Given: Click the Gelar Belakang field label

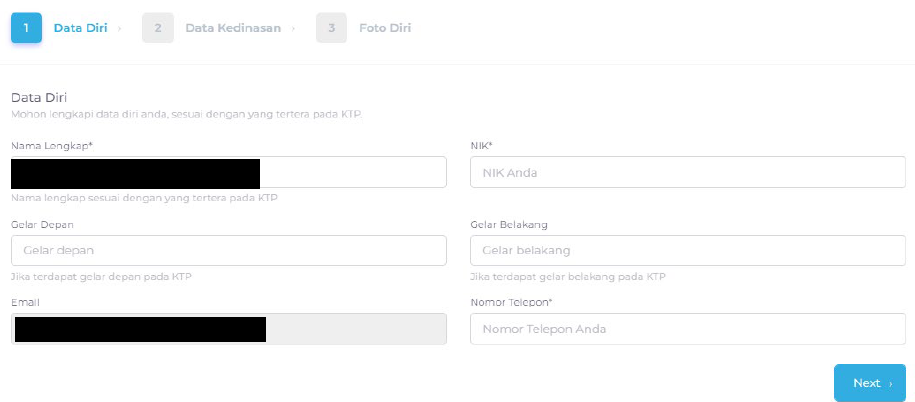Looking at the screenshot, I should tap(509, 225).
